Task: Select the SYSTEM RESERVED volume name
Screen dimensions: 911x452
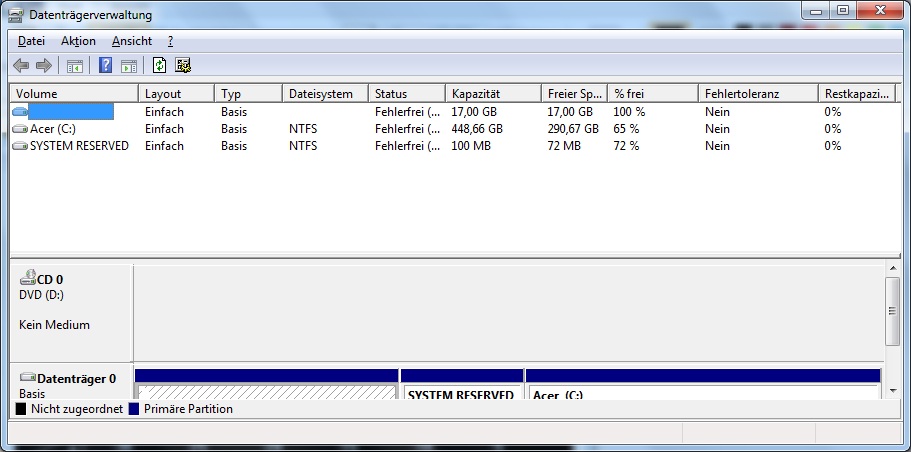Action: (79, 146)
